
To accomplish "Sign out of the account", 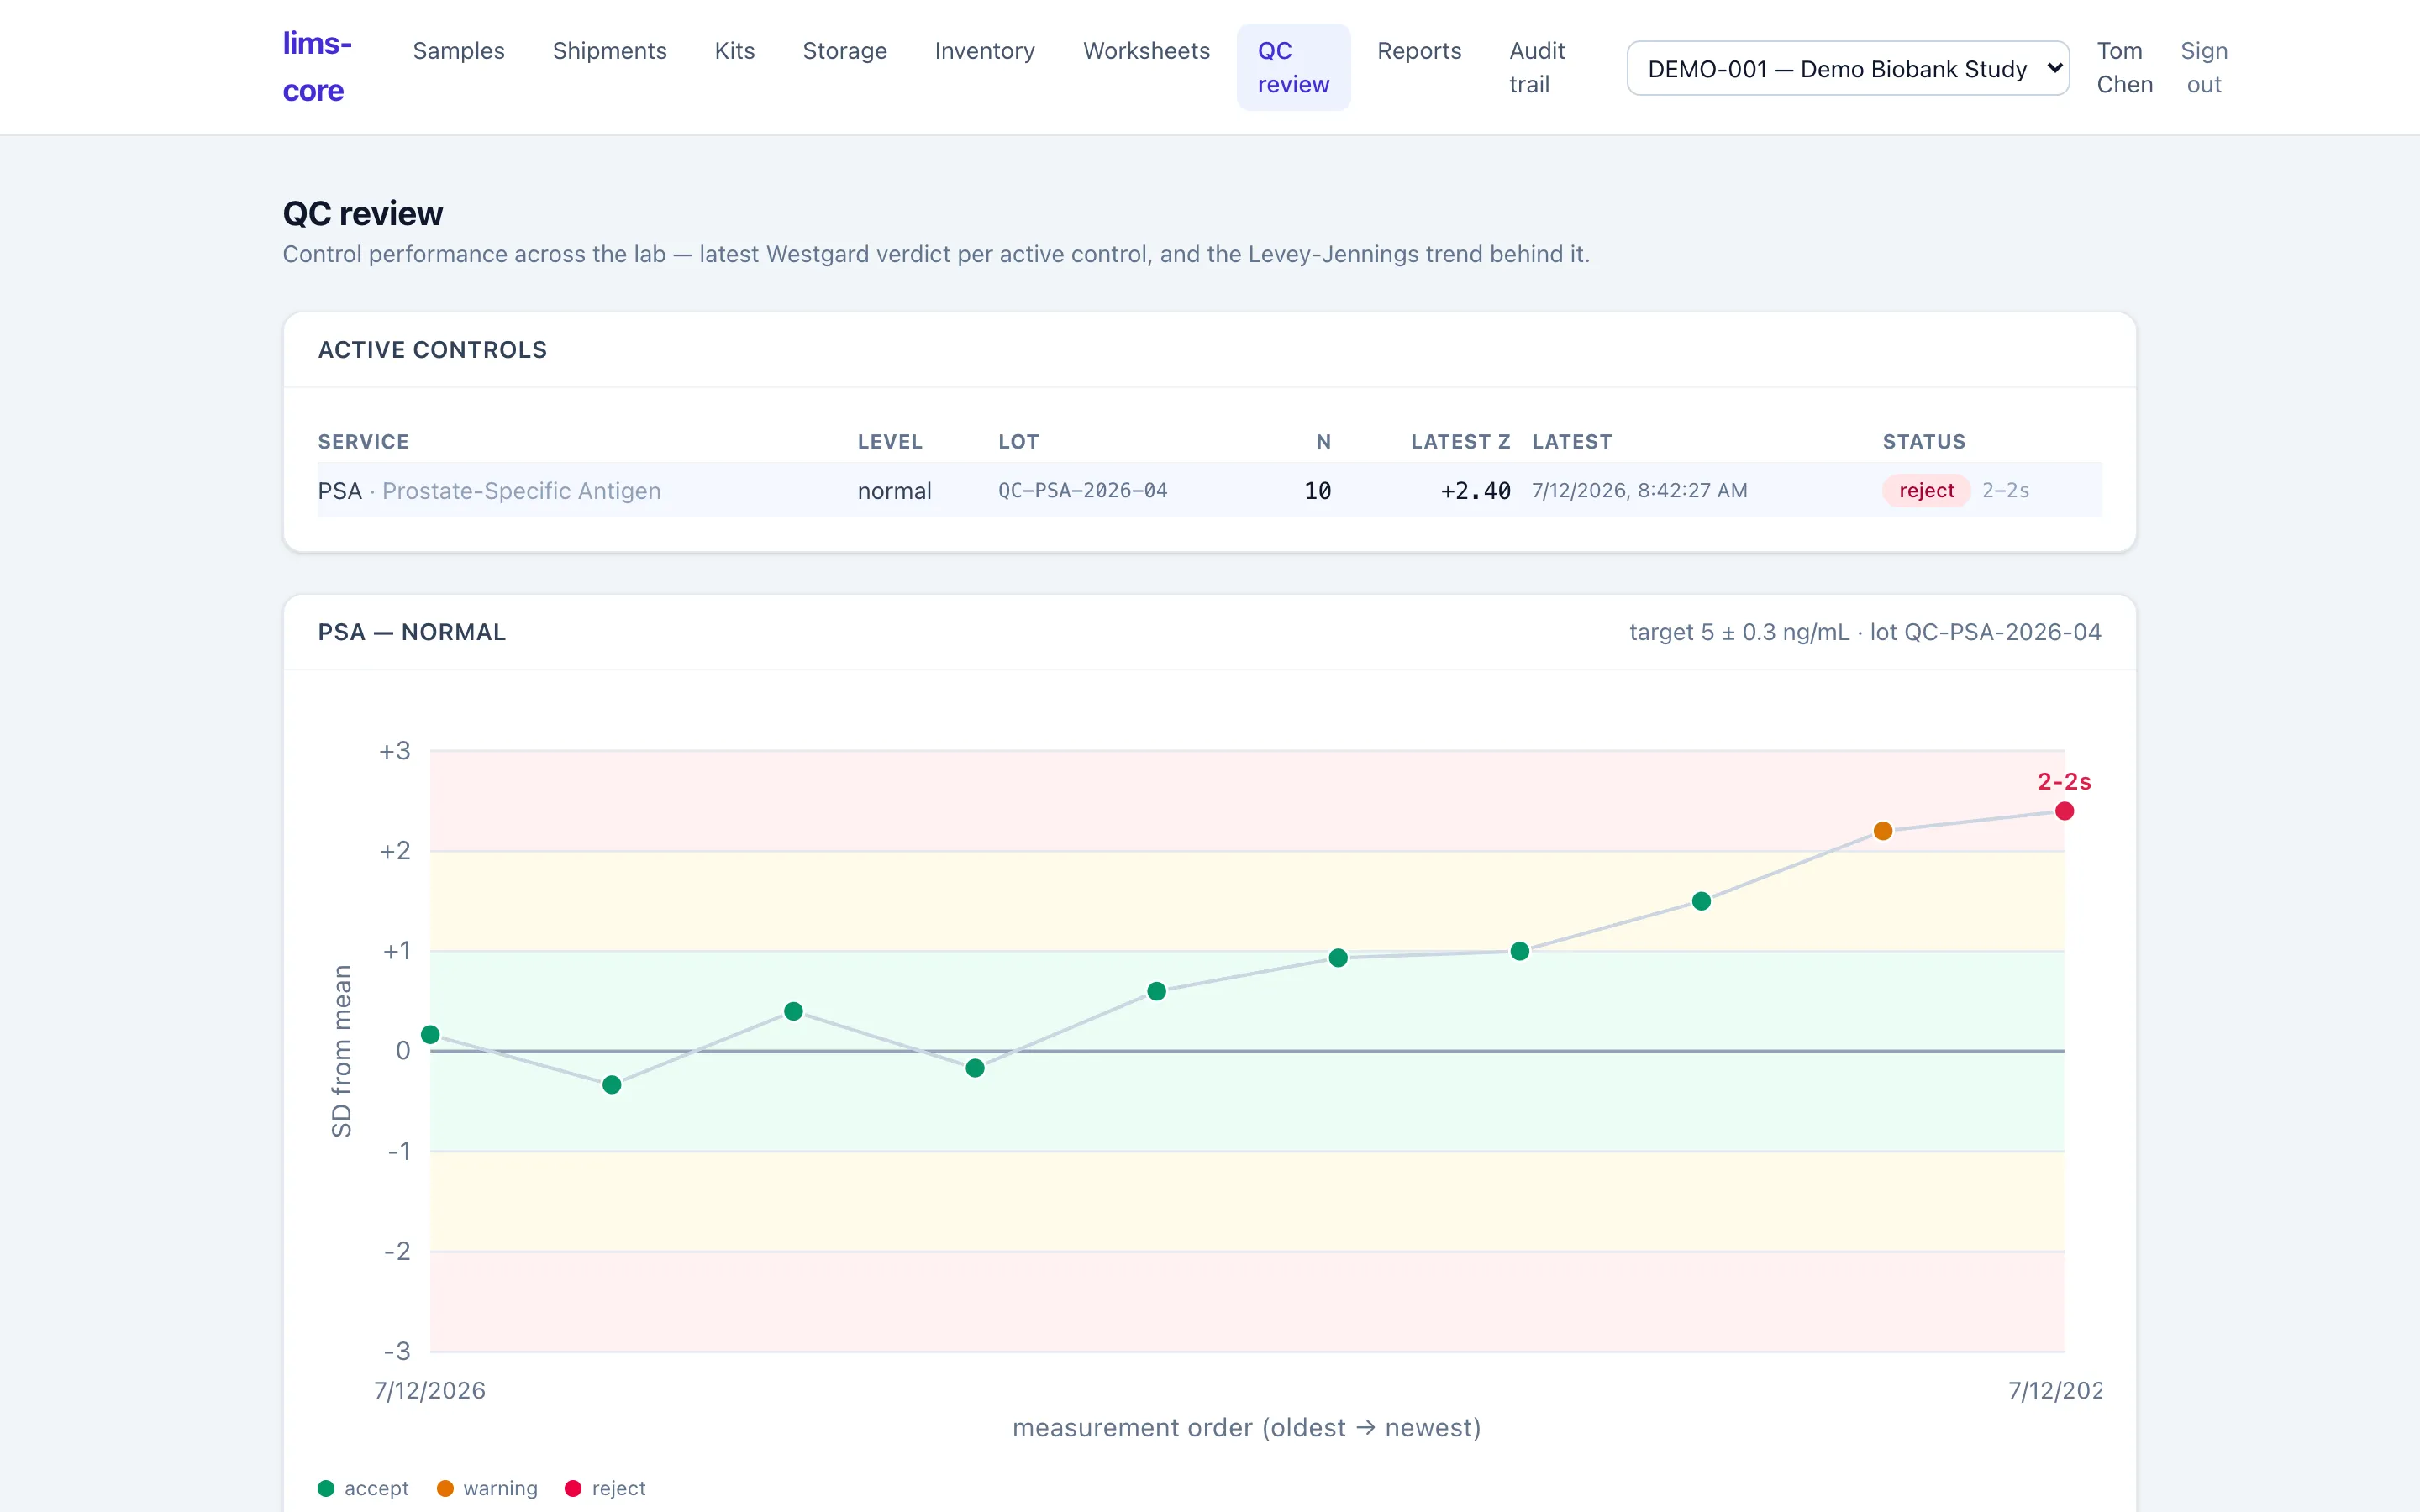I will (x=2204, y=67).
